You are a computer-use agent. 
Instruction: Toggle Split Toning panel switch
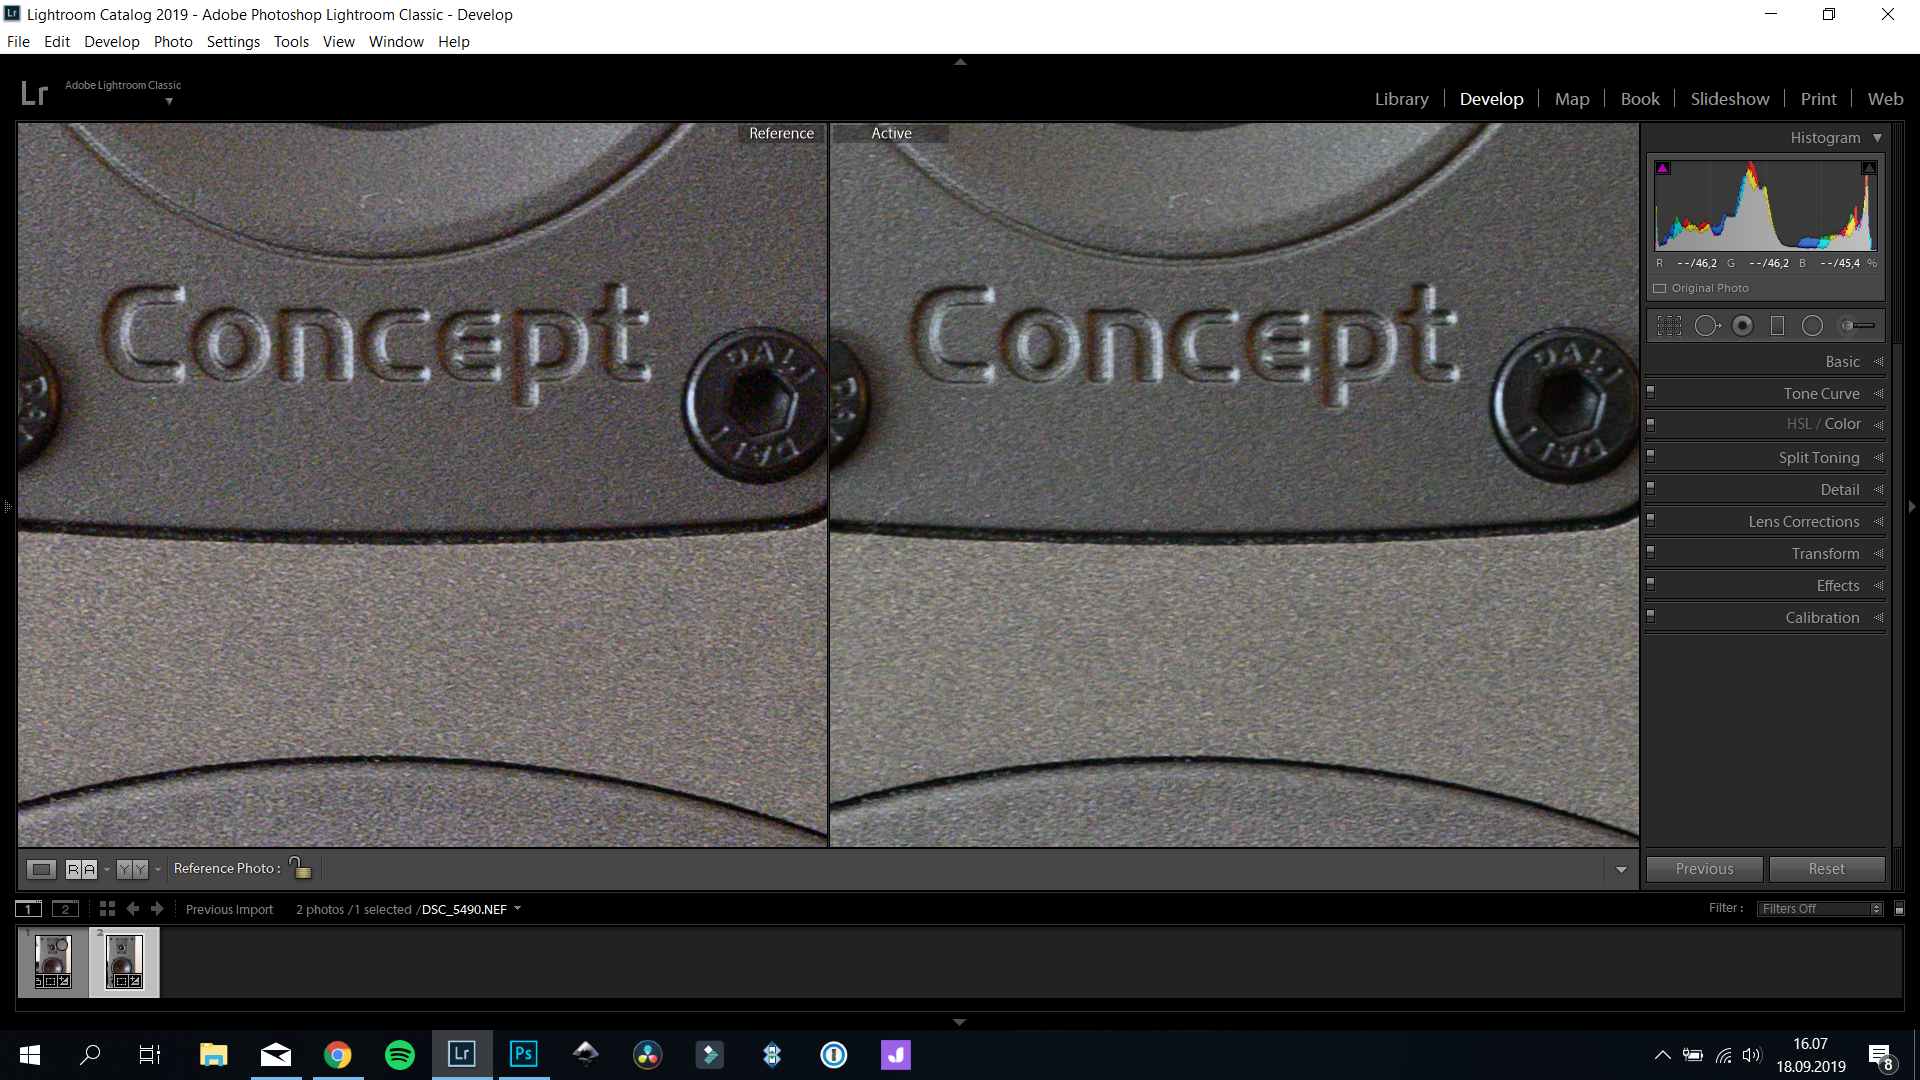tap(1650, 457)
